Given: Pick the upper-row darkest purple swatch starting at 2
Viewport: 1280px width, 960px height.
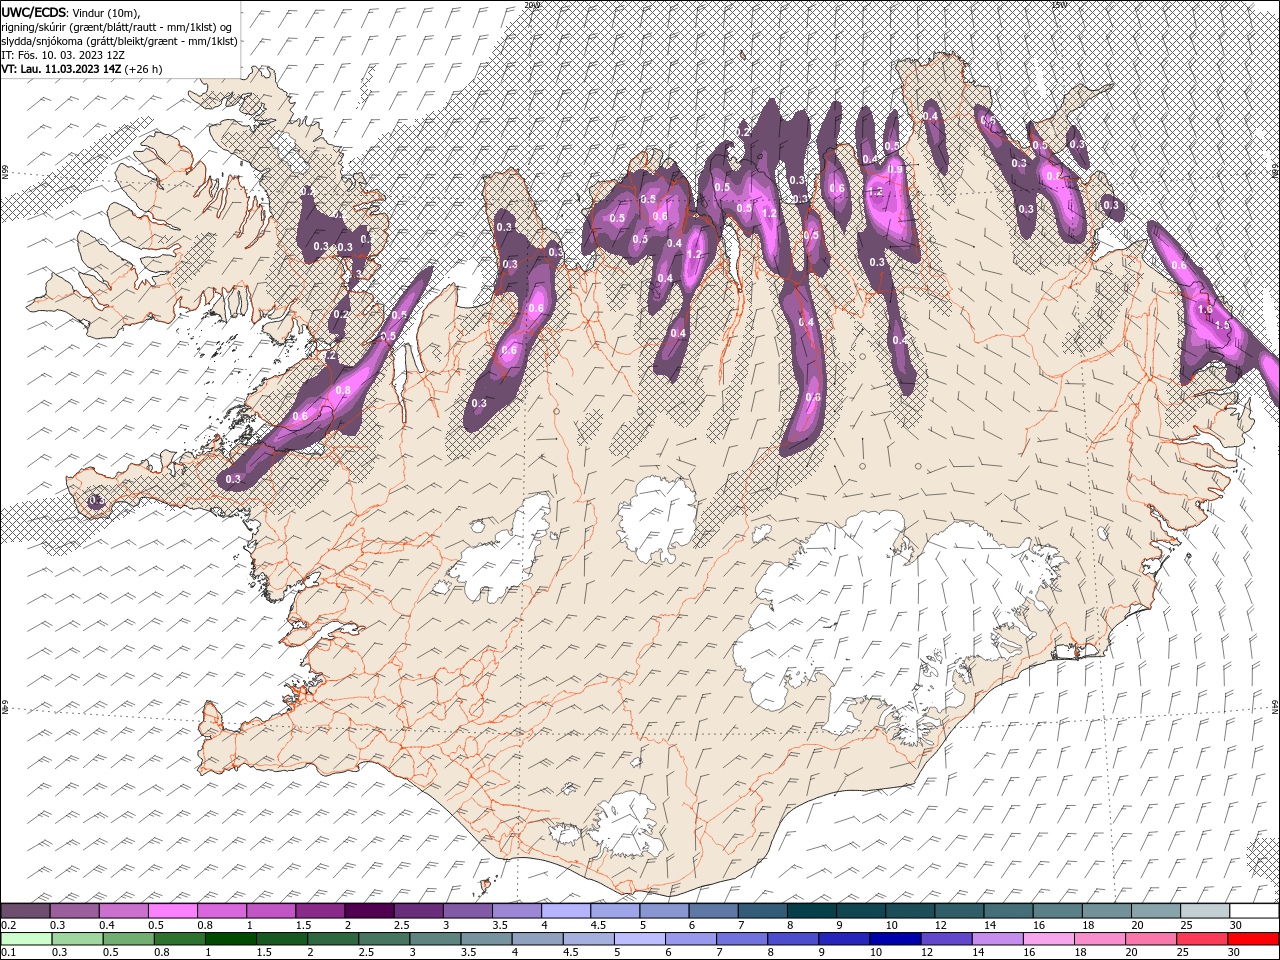Looking at the screenshot, I should pyautogui.click(x=368, y=911).
